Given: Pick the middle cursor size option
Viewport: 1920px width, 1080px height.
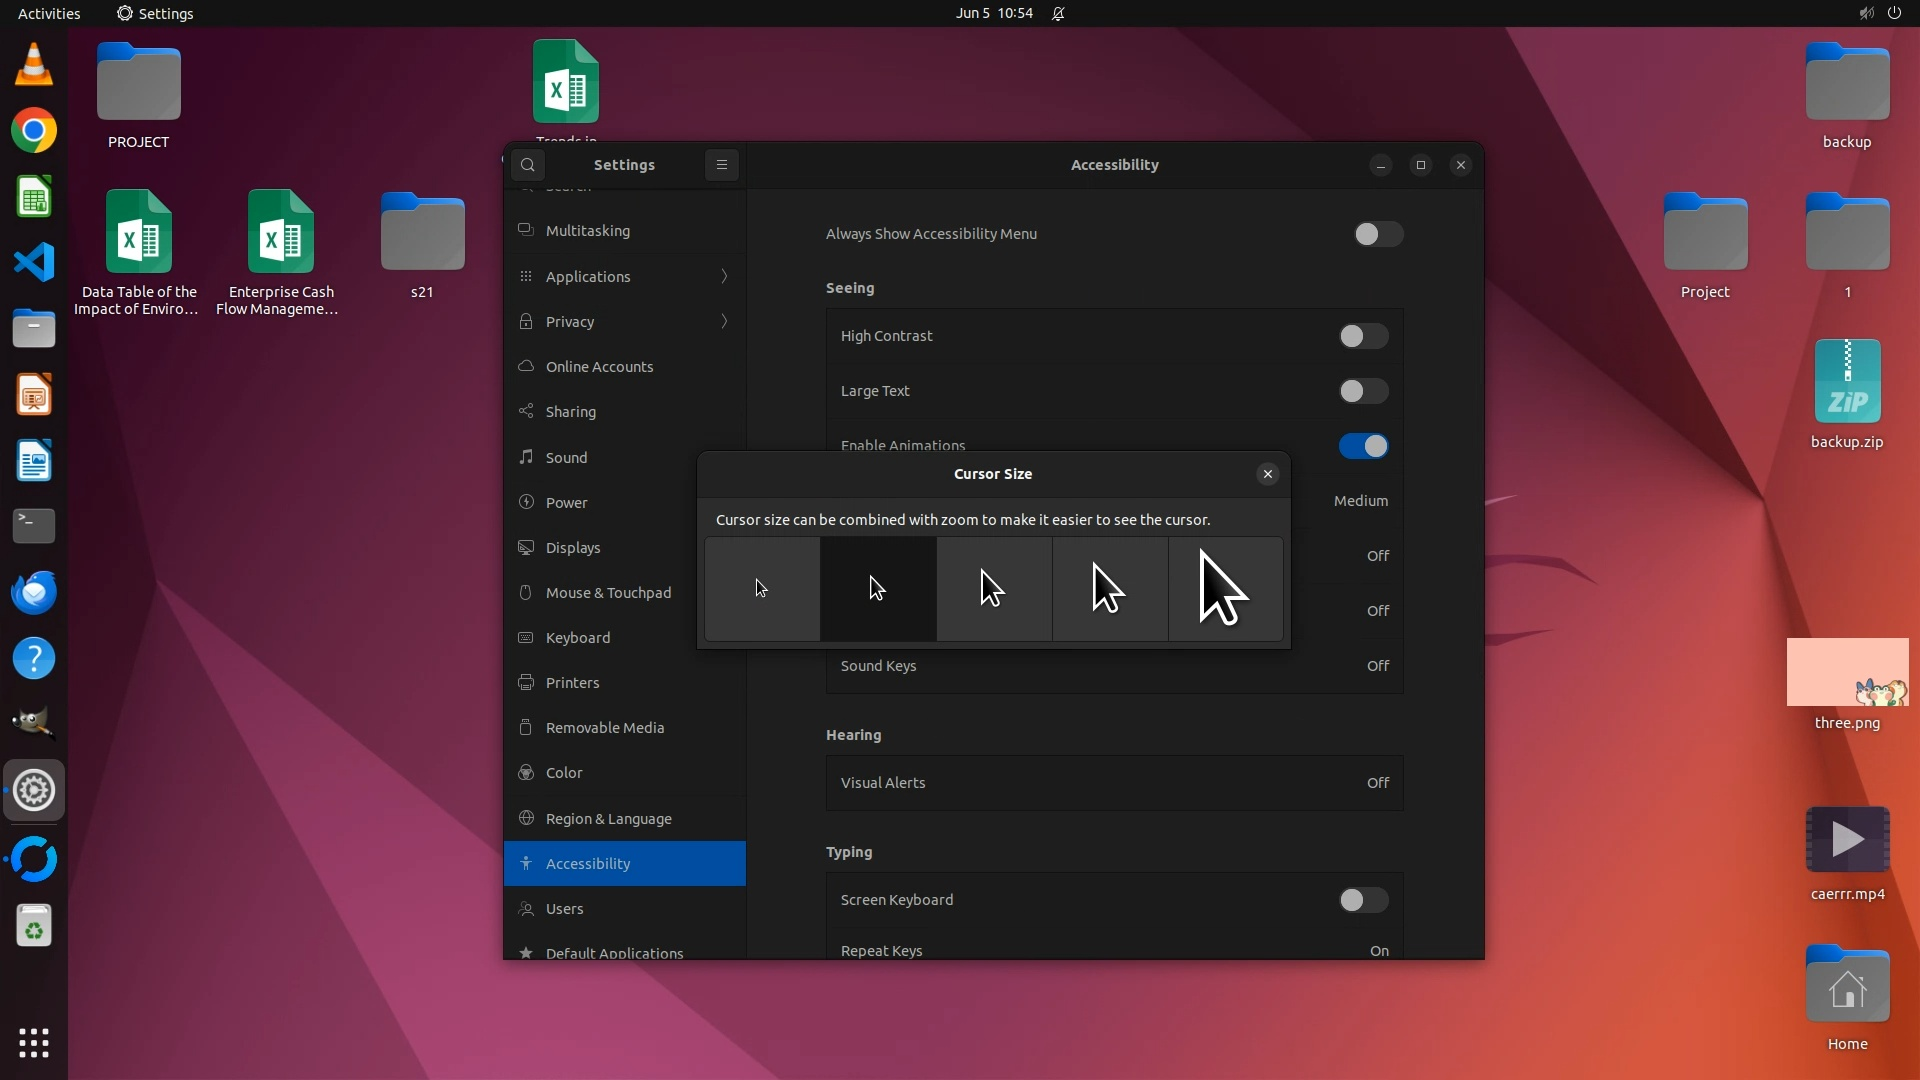Looking at the screenshot, I should pos(994,589).
